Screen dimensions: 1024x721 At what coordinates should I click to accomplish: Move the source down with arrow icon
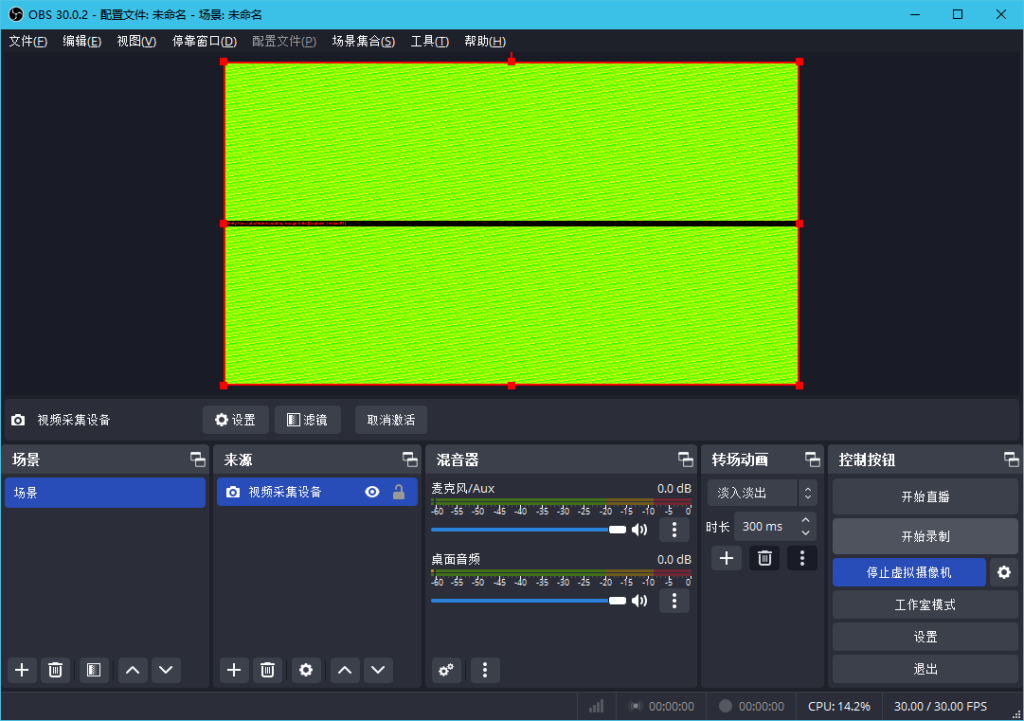pos(377,670)
